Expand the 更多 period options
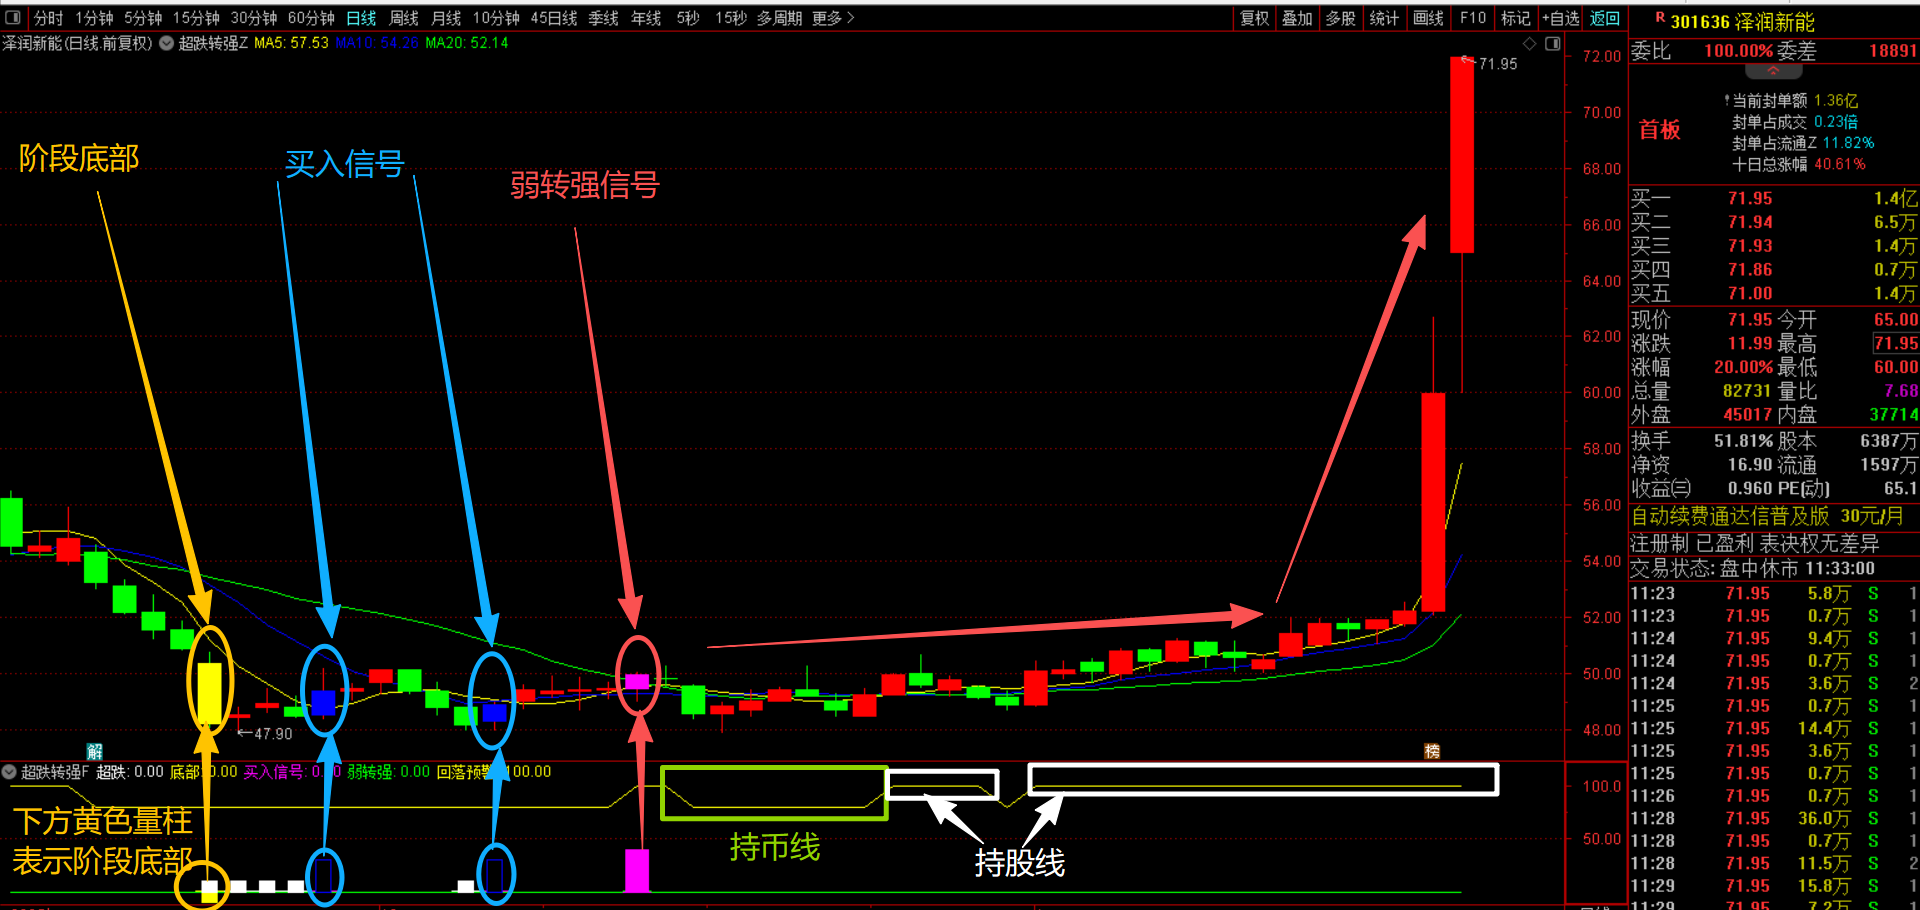The width and height of the screenshot is (1920, 910). coord(833,18)
